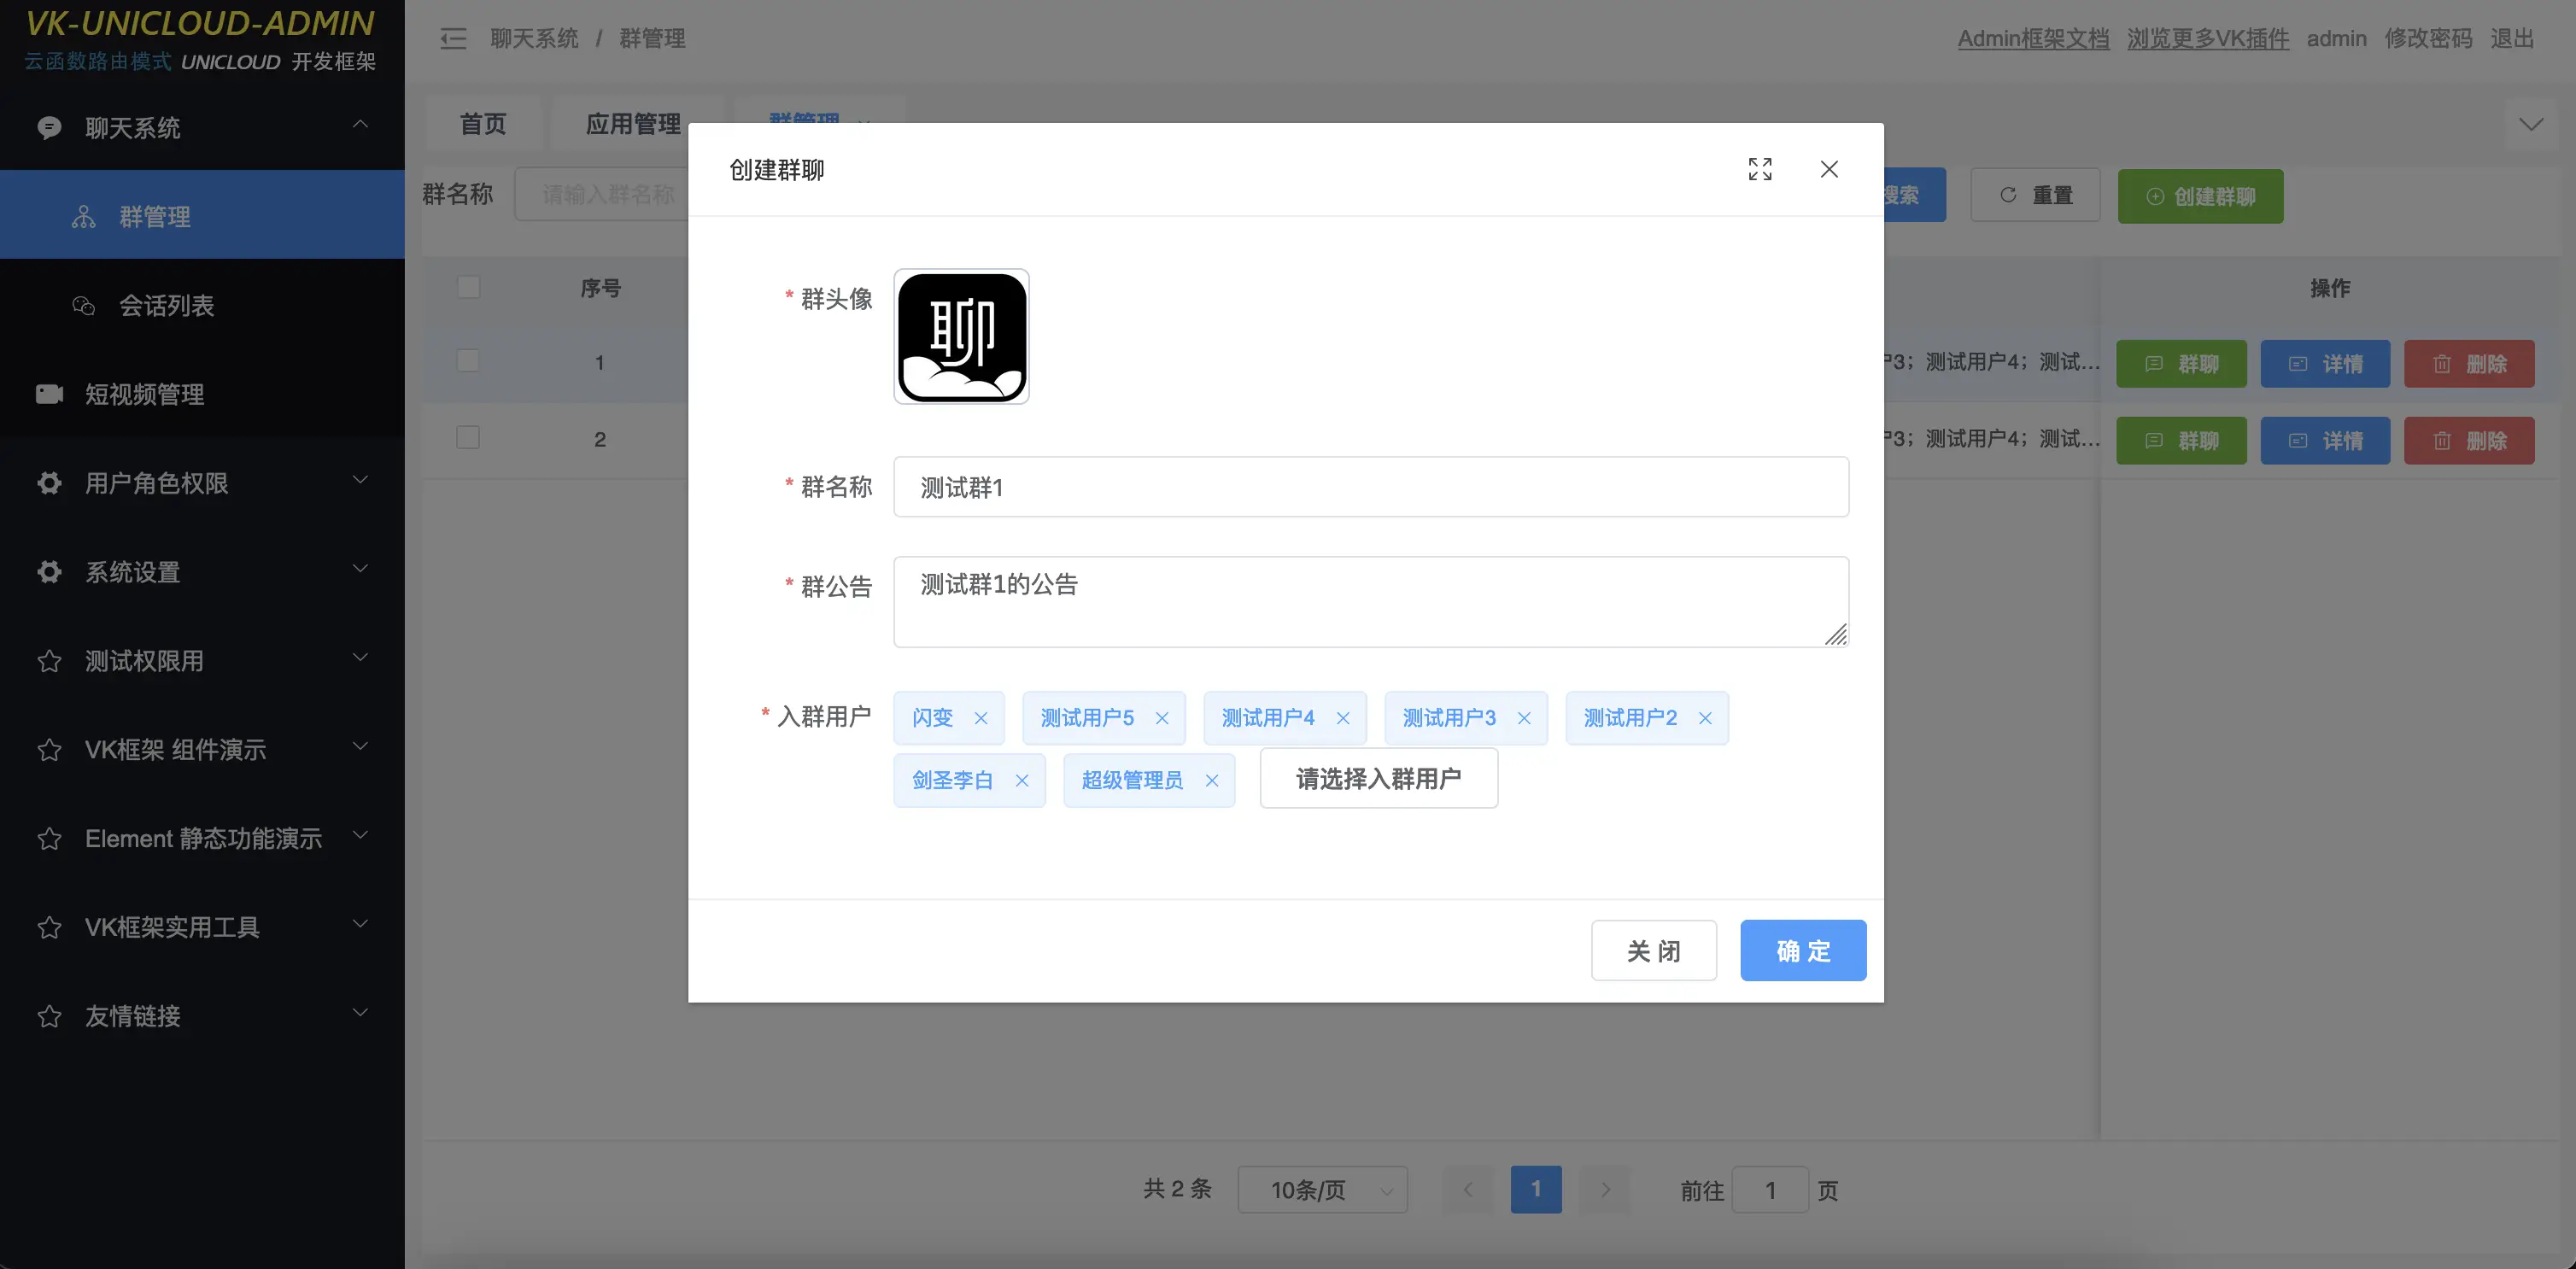The height and width of the screenshot is (1269, 2576).
Task: Click the VK框架实用工具 star icon
Action: click(49, 927)
